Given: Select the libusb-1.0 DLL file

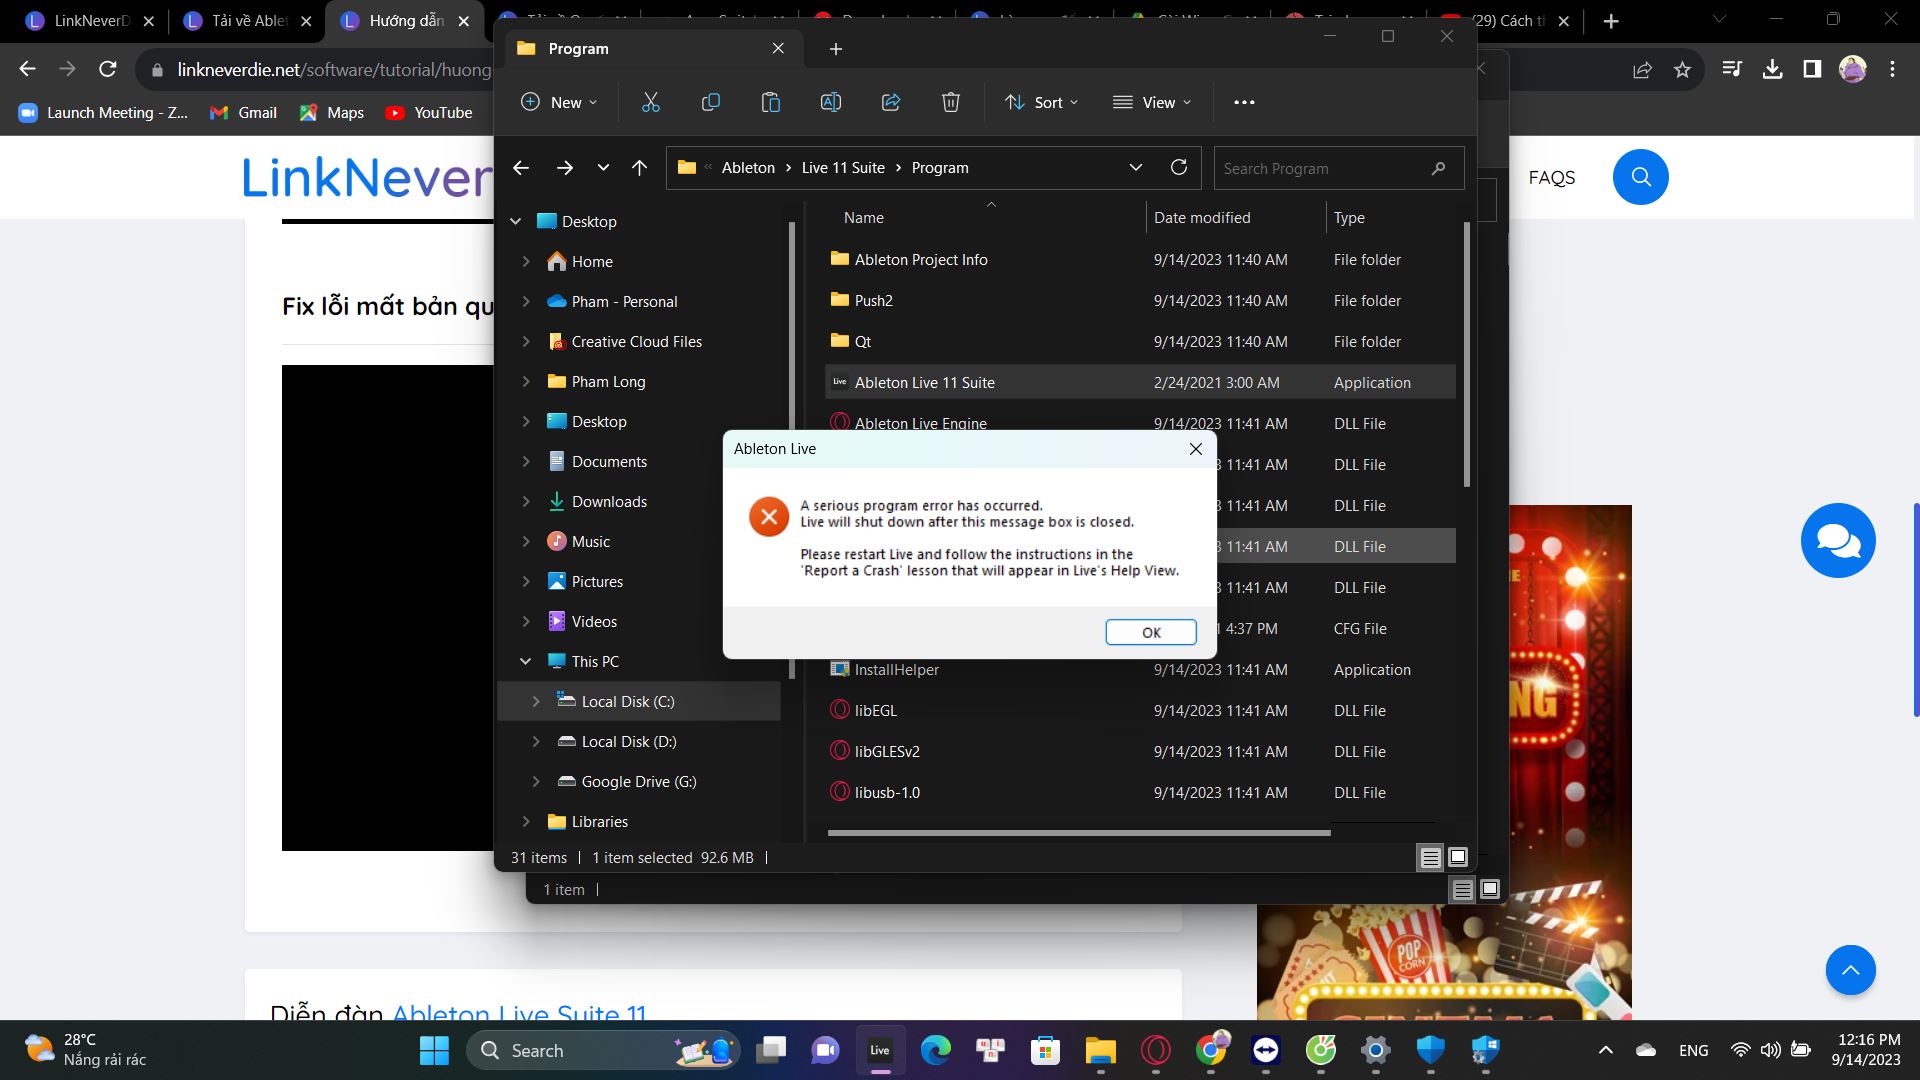Looking at the screenshot, I should click(x=1140, y=793).
